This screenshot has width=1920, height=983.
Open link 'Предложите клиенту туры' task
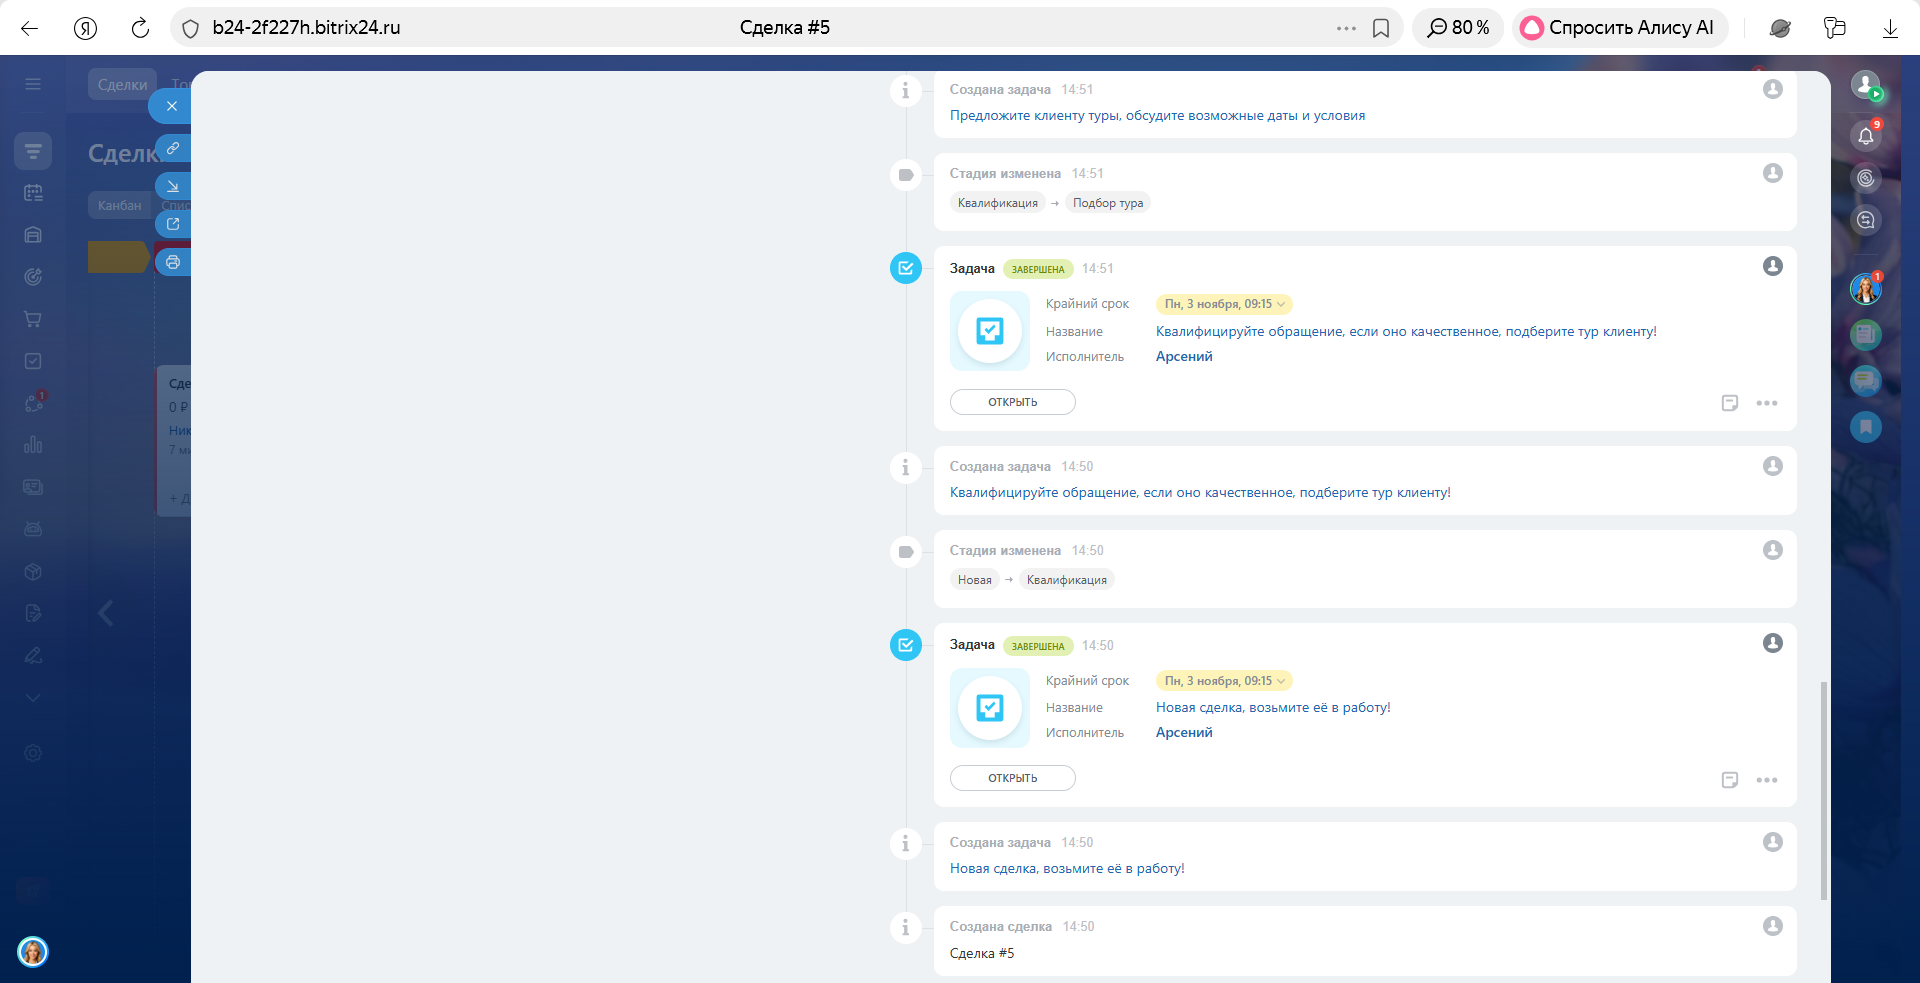1157,116
